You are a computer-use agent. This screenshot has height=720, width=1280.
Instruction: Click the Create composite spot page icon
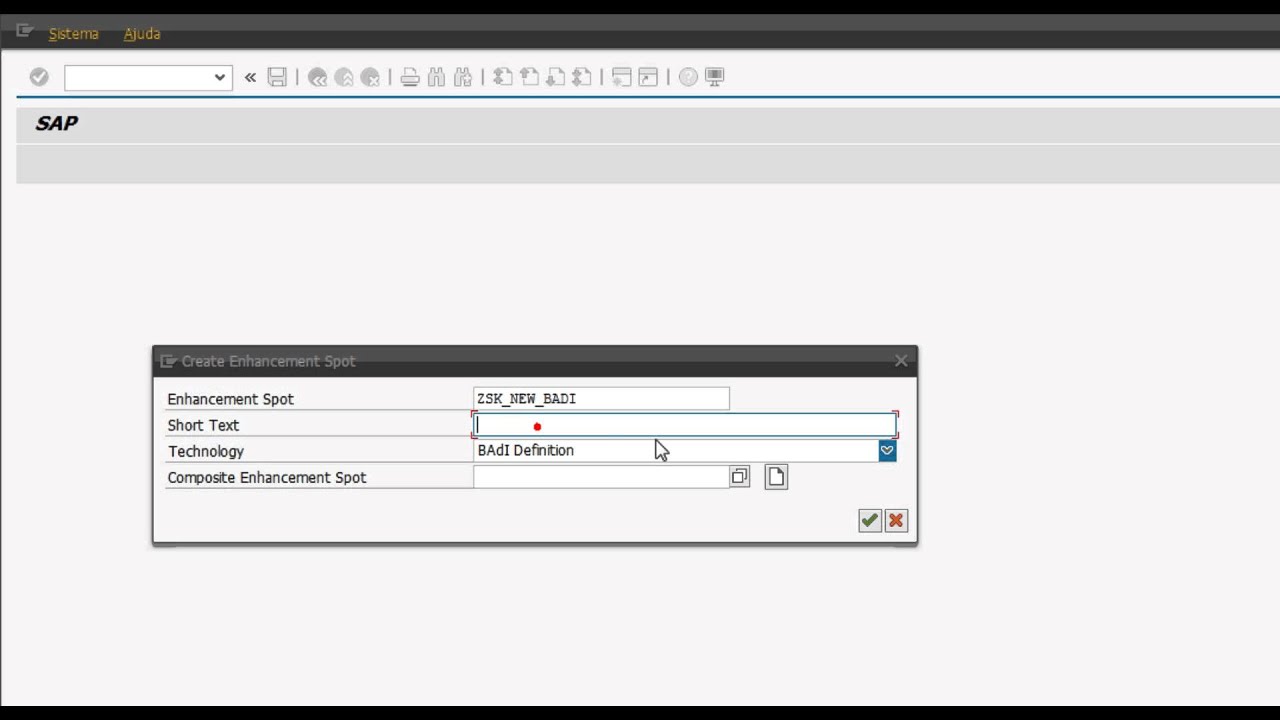(776, 477)
